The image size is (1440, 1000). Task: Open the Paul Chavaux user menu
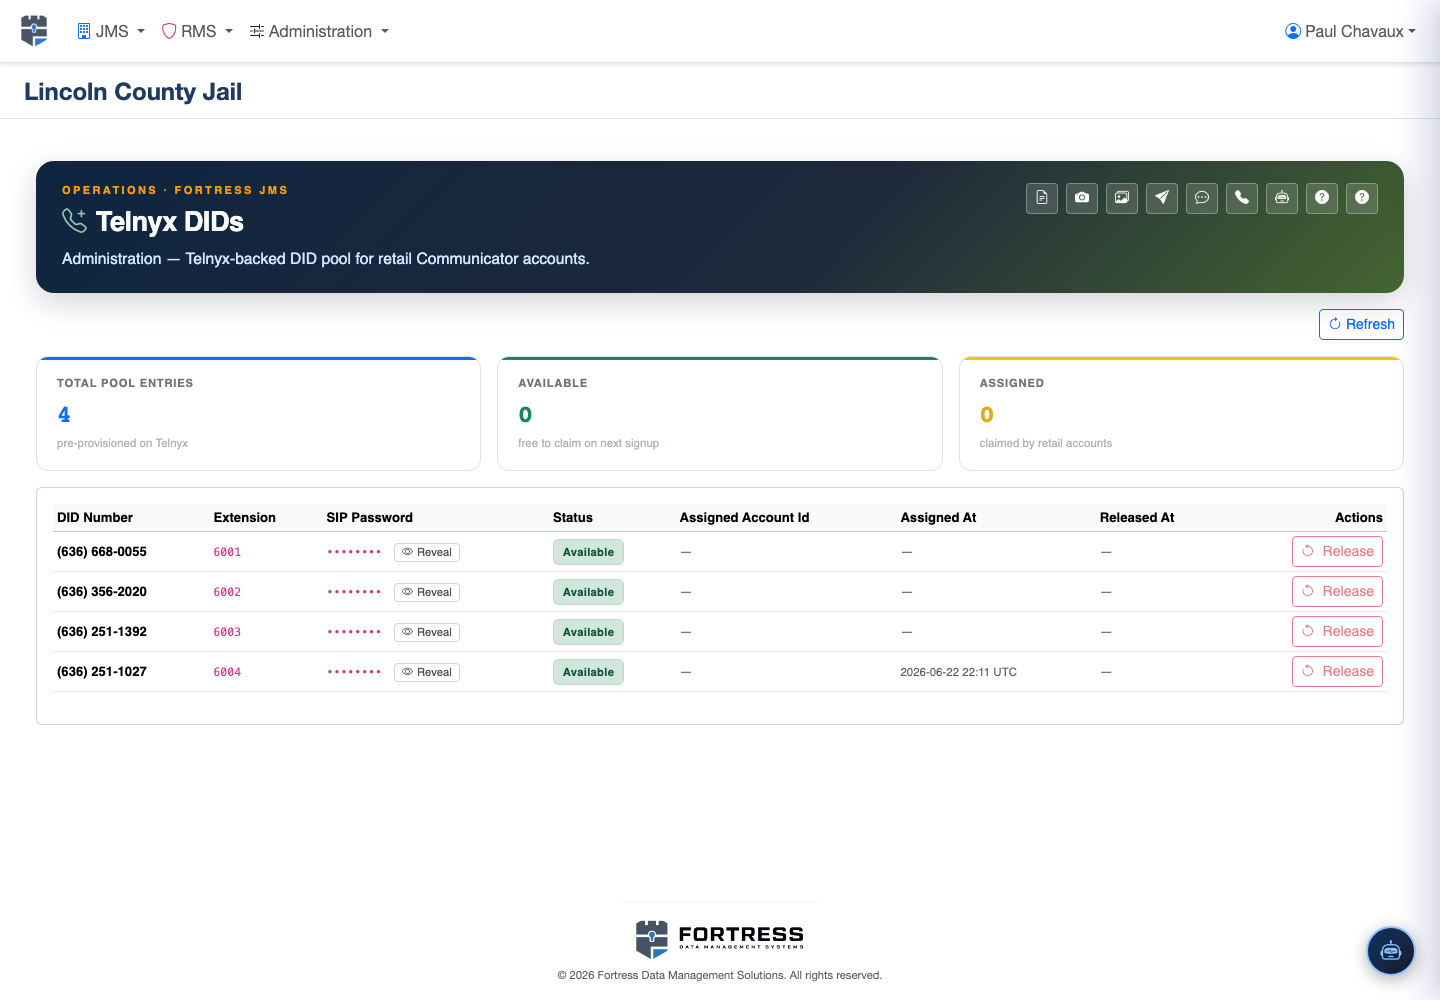(1350, 31)
